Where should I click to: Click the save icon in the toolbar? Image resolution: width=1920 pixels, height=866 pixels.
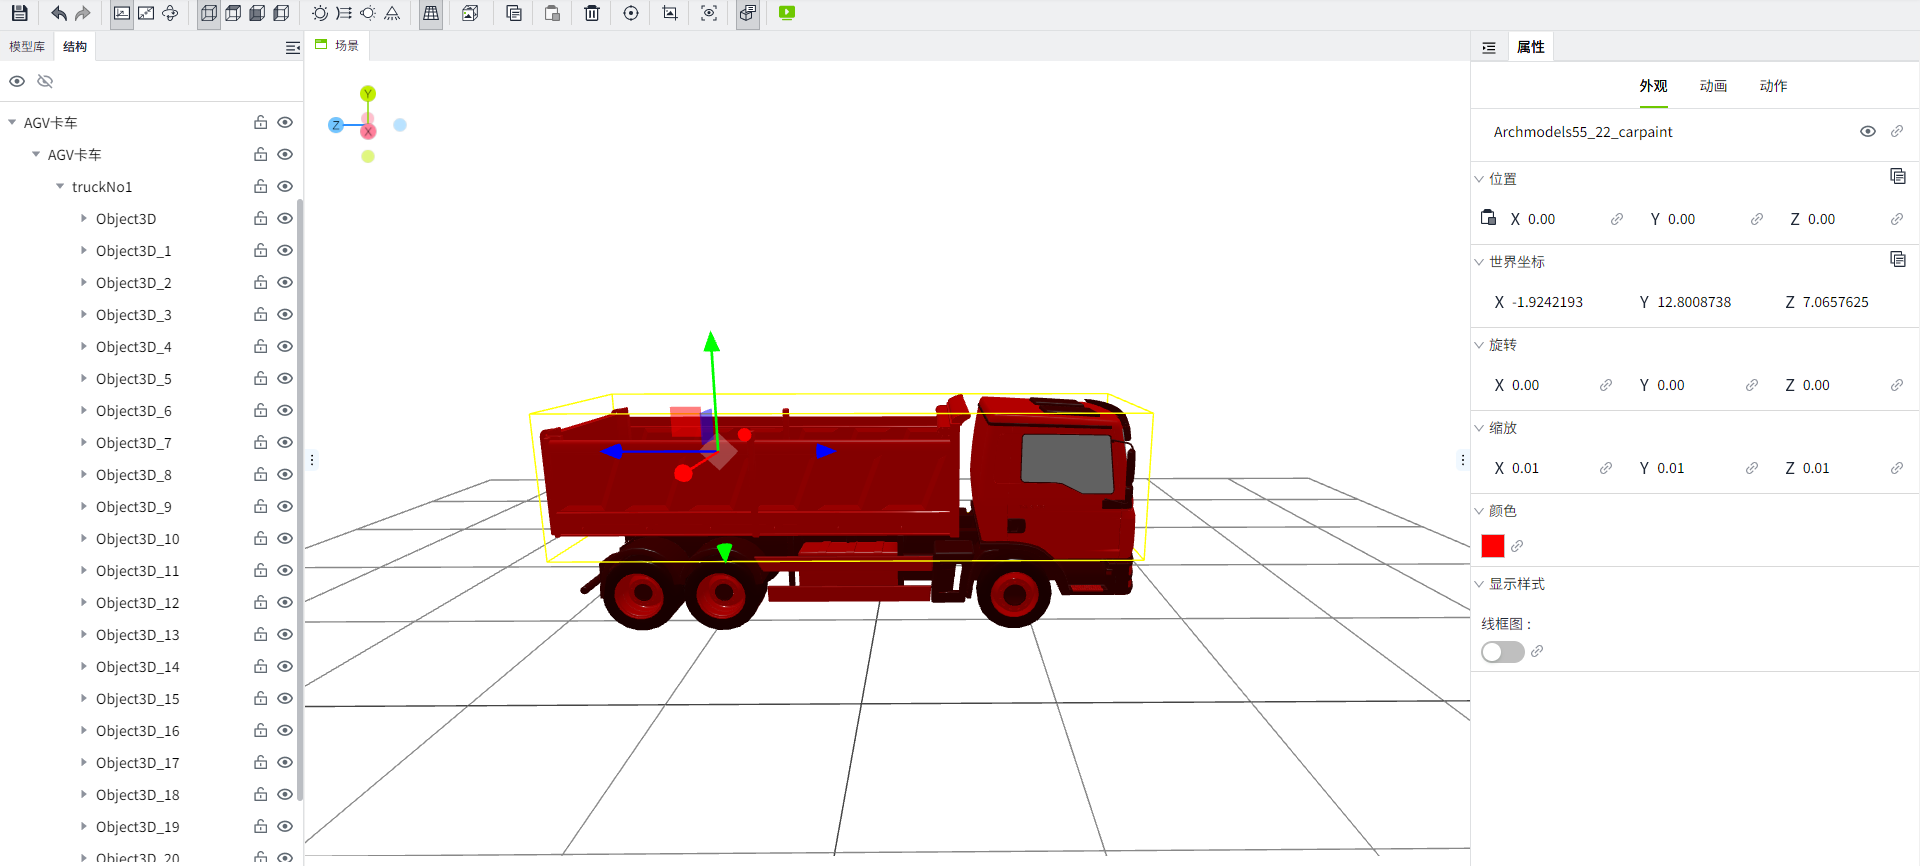(19, 13)
